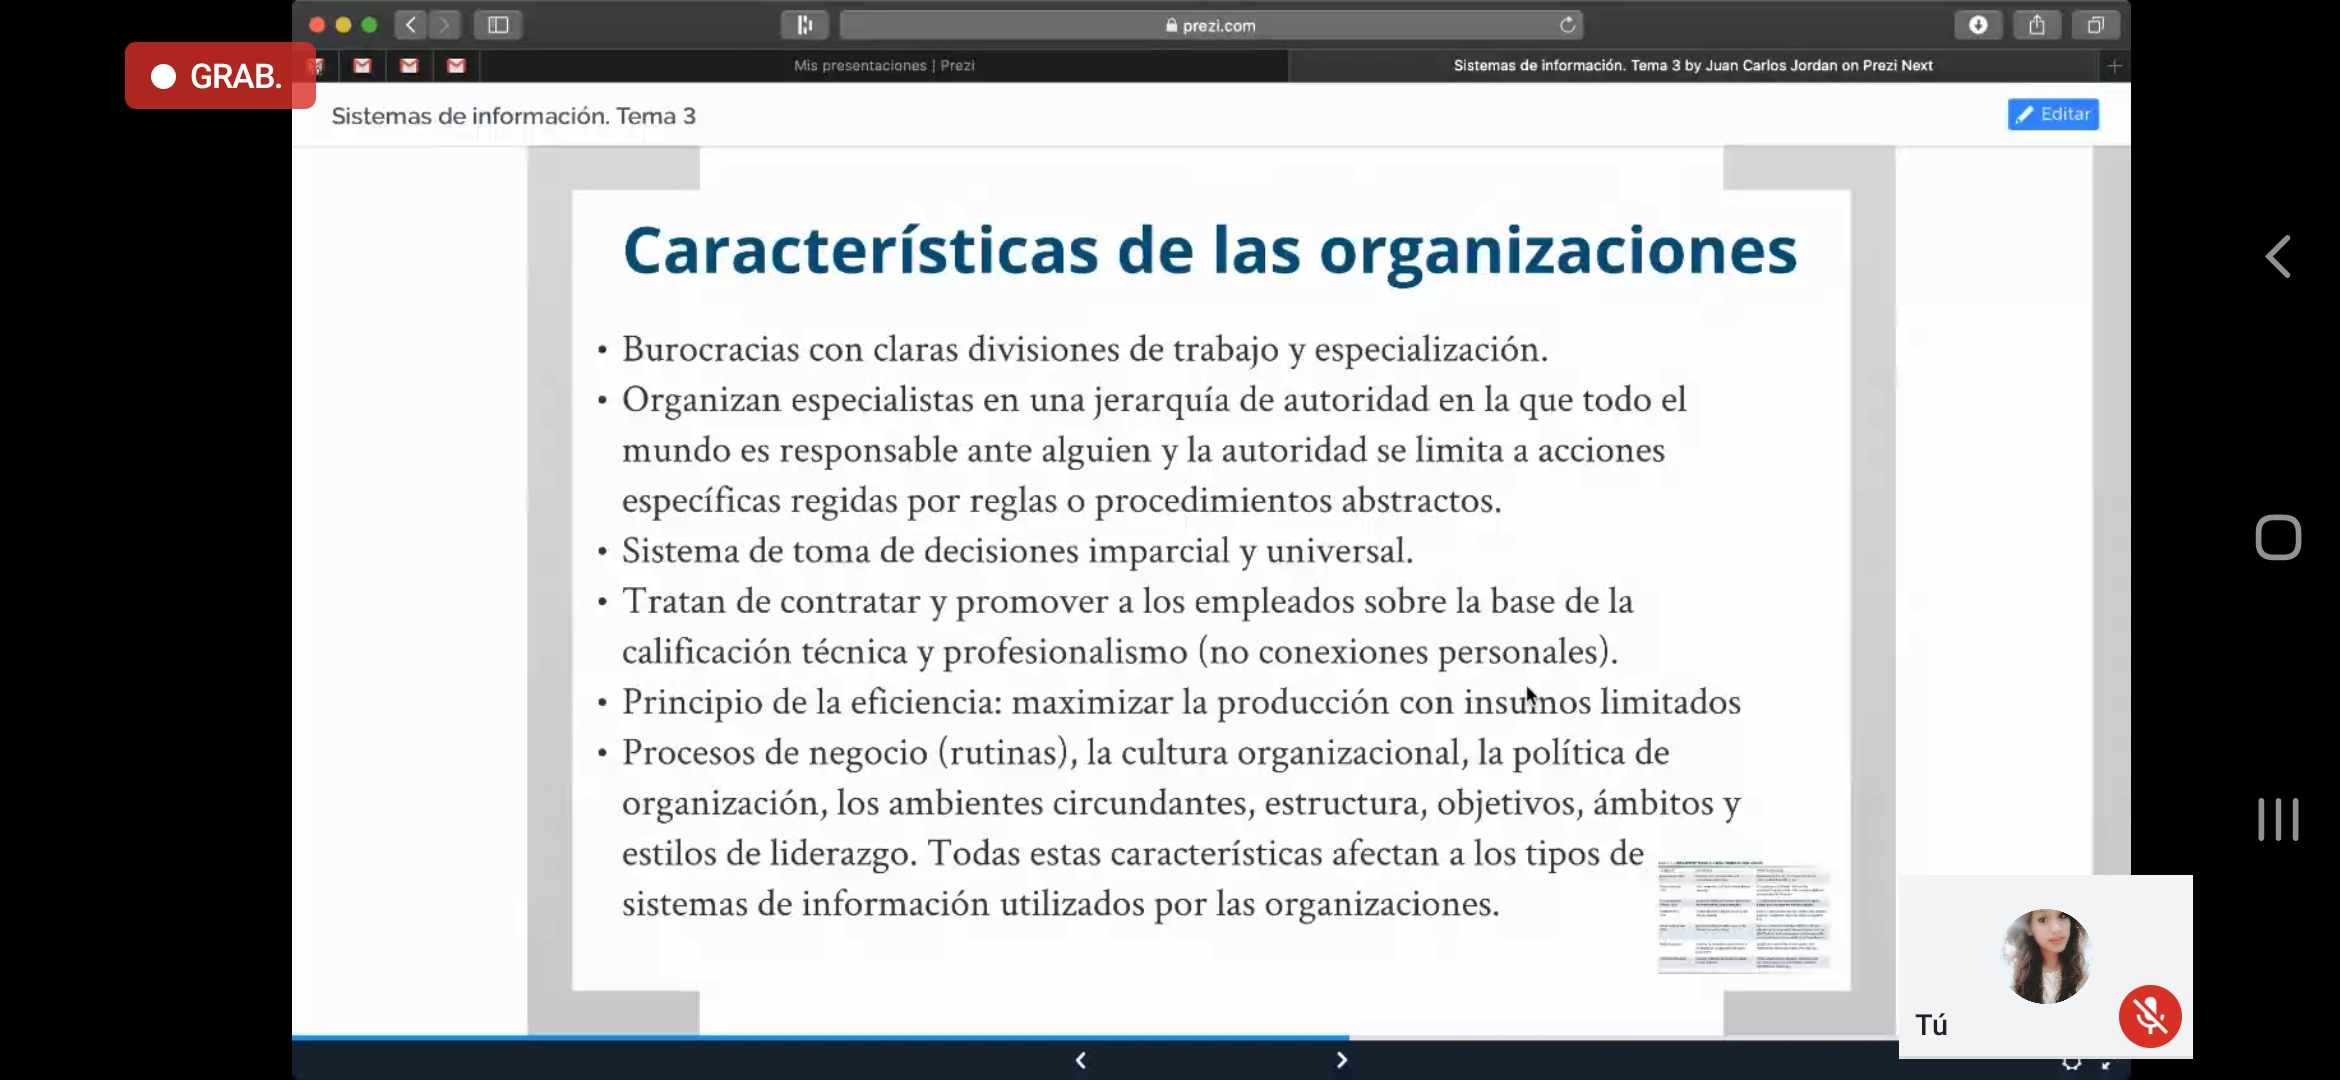Go to the previous Prezi slide
Image resolution: width=2340 pixels, height=1080 pixels.
(1081, 1060)
